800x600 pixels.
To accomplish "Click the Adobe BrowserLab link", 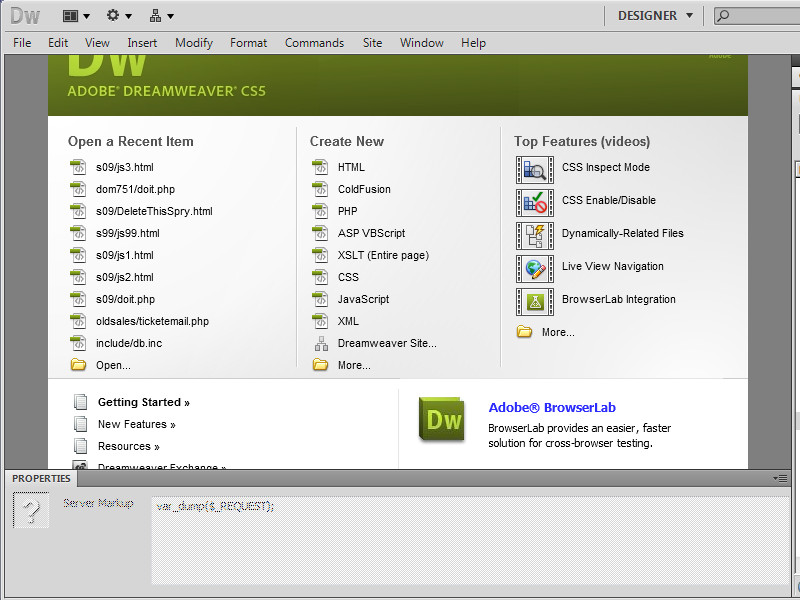I will click(x=551, y=407).
